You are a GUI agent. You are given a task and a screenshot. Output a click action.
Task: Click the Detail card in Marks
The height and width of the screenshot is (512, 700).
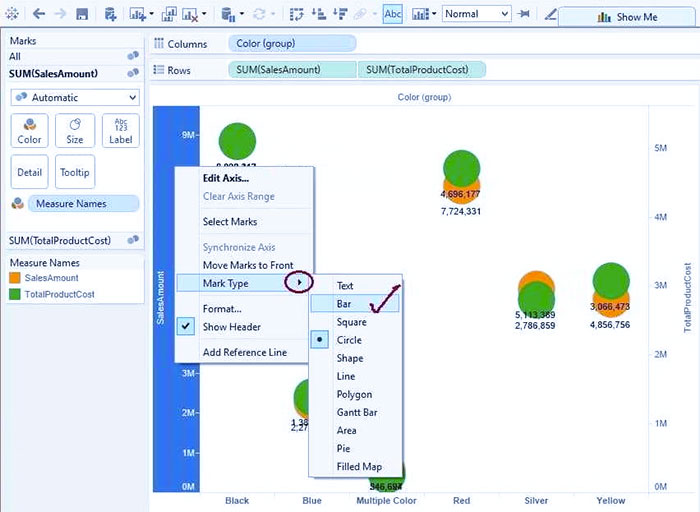tap(29, 172)
